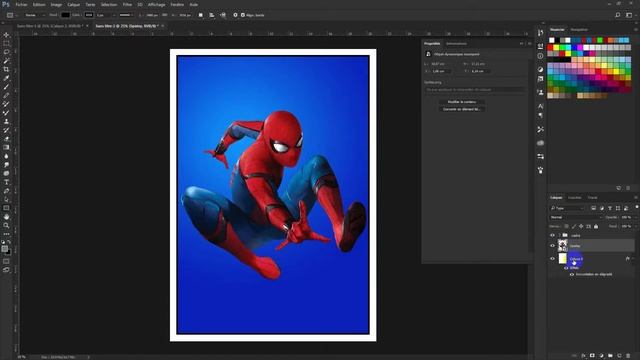Click the search magnifier icon

(x=618, y=15)
